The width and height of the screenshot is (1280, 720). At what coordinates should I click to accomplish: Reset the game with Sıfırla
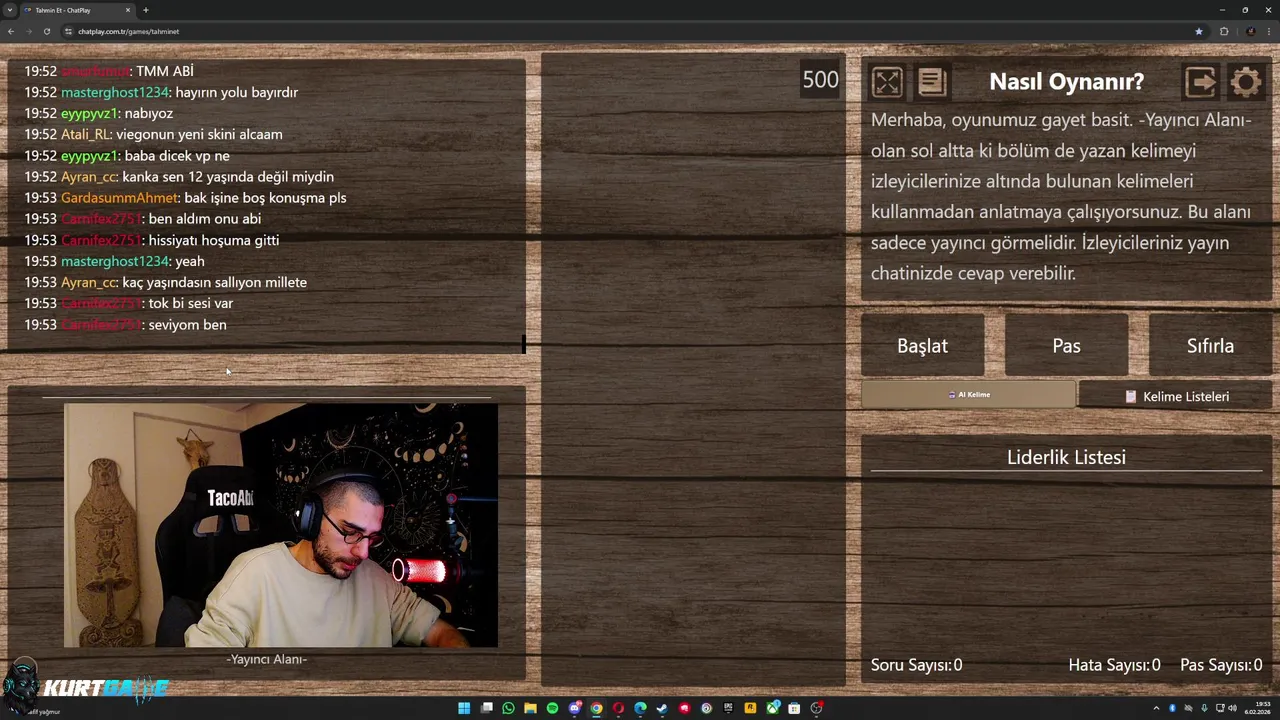[1210, 346]
